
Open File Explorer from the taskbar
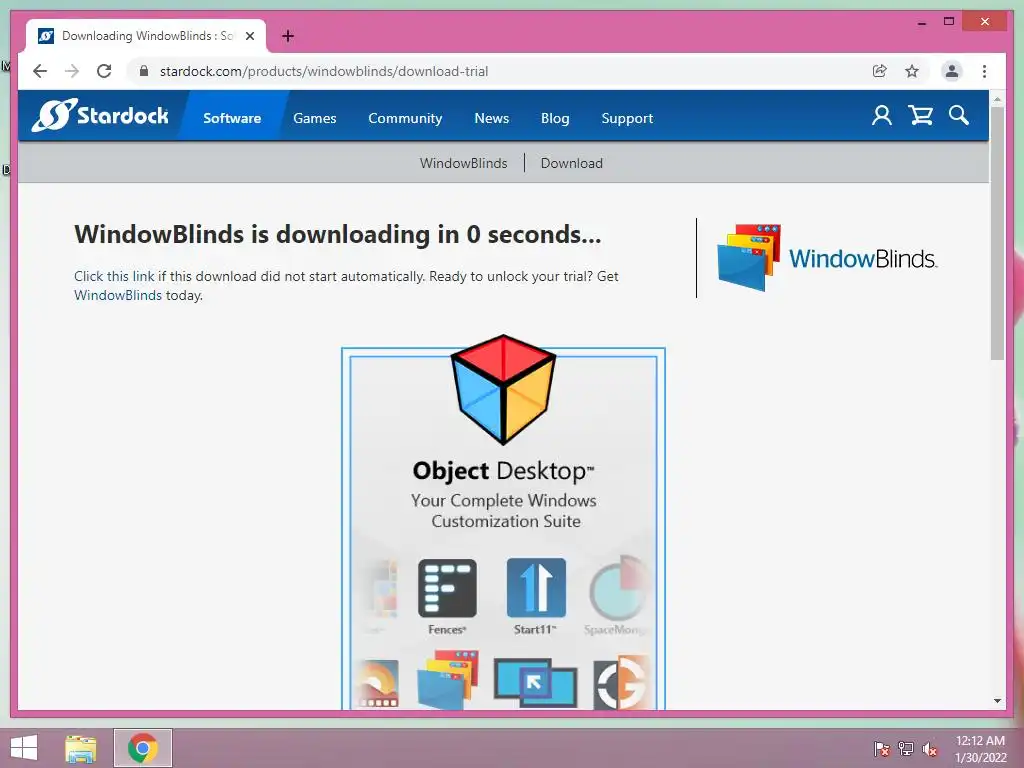pyautogui.click(x=81, y=748)
